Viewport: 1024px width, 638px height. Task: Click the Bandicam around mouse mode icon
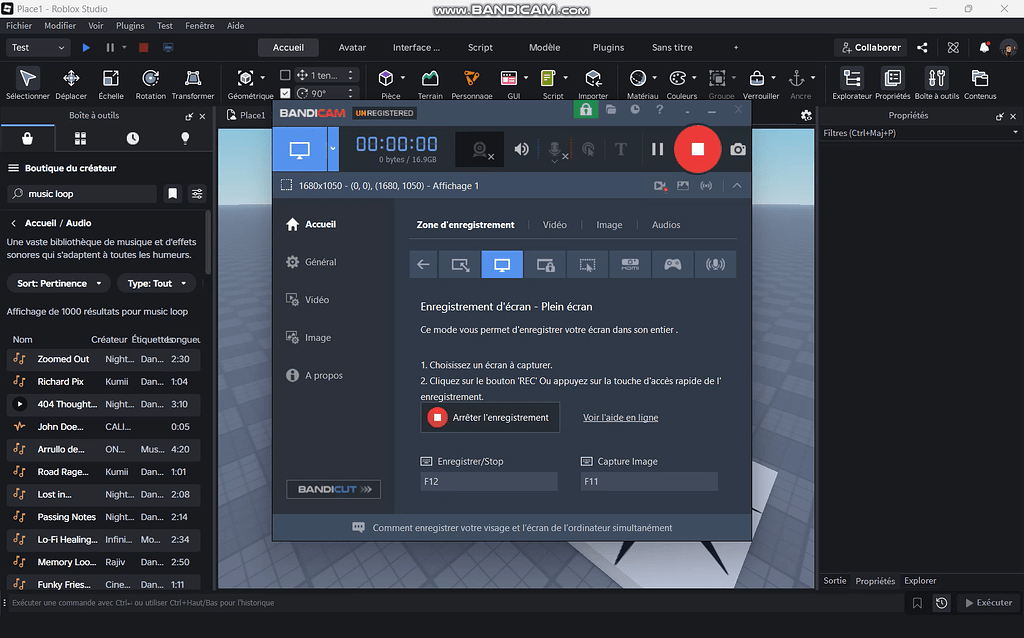(587, 264)
